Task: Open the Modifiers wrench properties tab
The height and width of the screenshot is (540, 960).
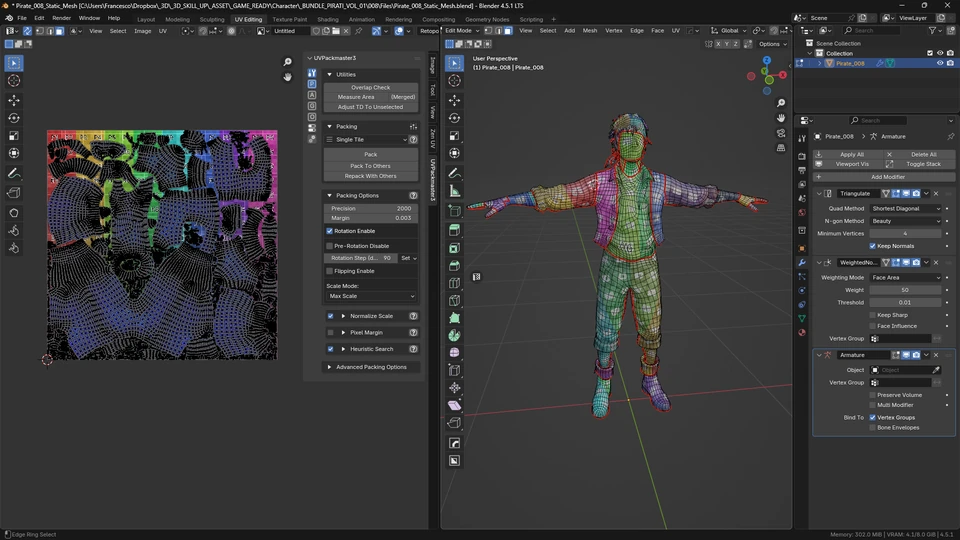Action: tap(802, 262)
